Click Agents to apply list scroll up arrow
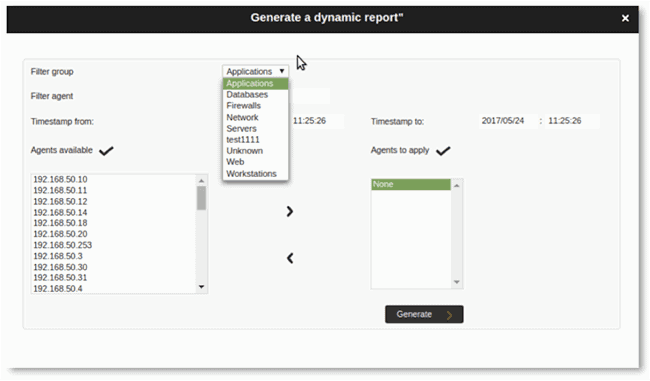This screenshot has width=650, height=381. coord(457,185)
